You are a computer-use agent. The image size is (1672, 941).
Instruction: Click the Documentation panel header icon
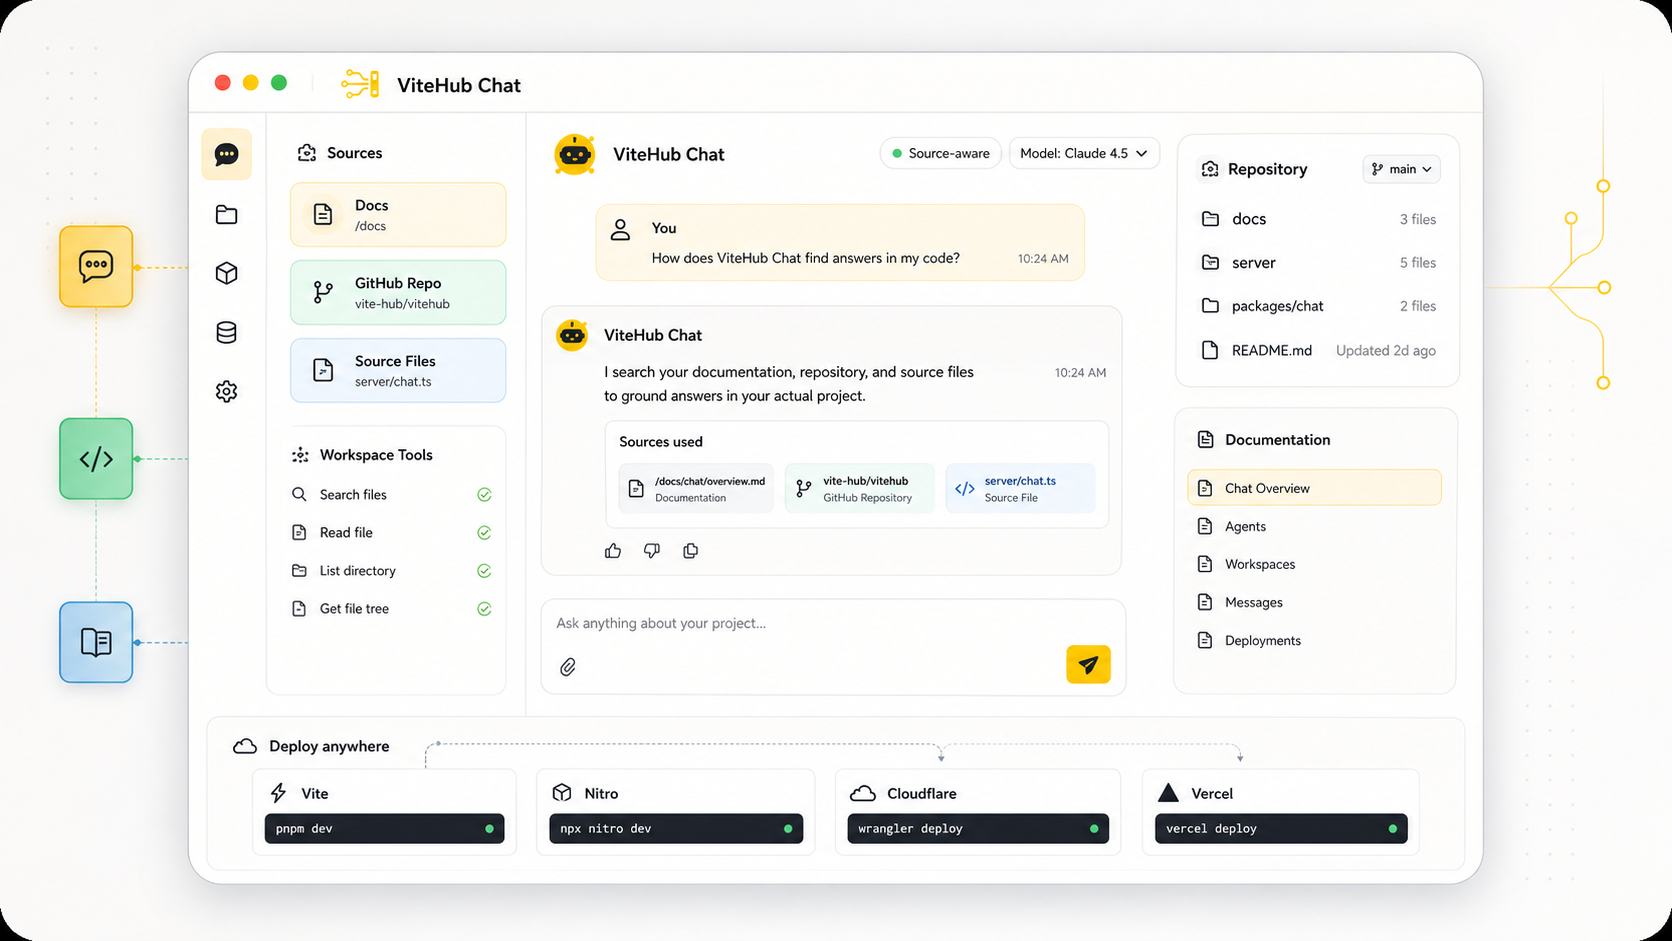tap(1206, 440)
